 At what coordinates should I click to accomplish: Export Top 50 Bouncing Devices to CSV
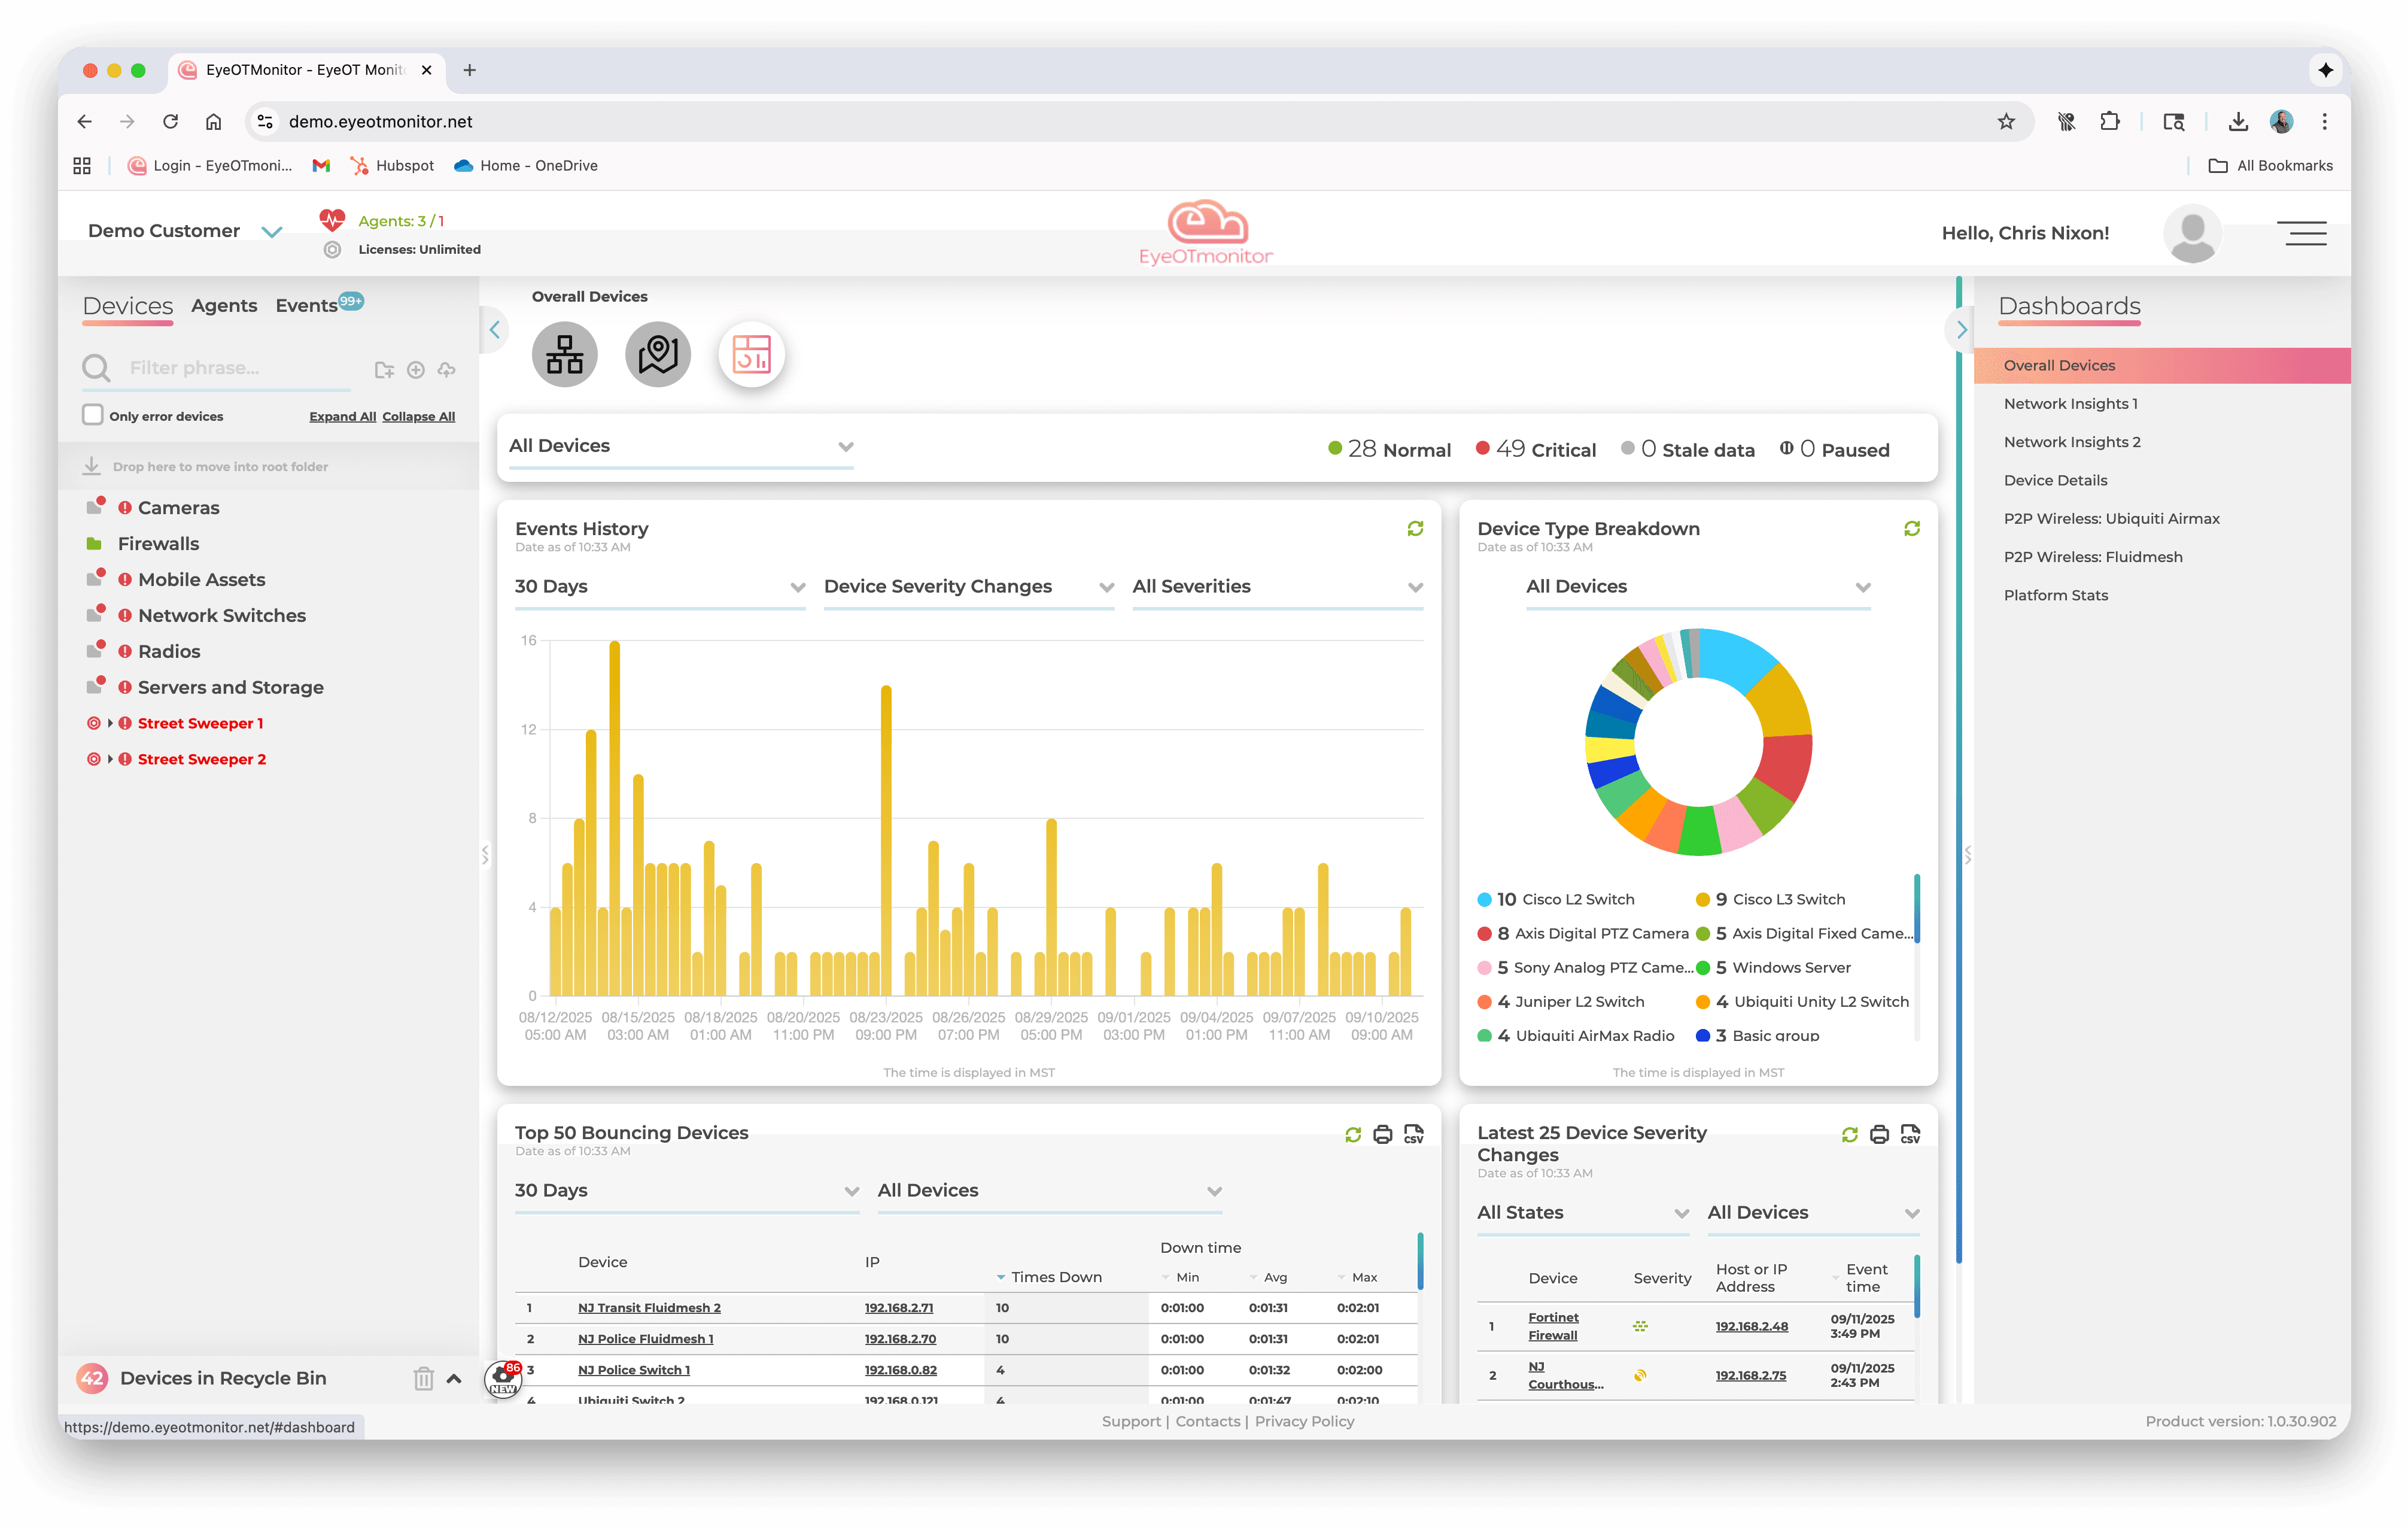point(1413,1134)
